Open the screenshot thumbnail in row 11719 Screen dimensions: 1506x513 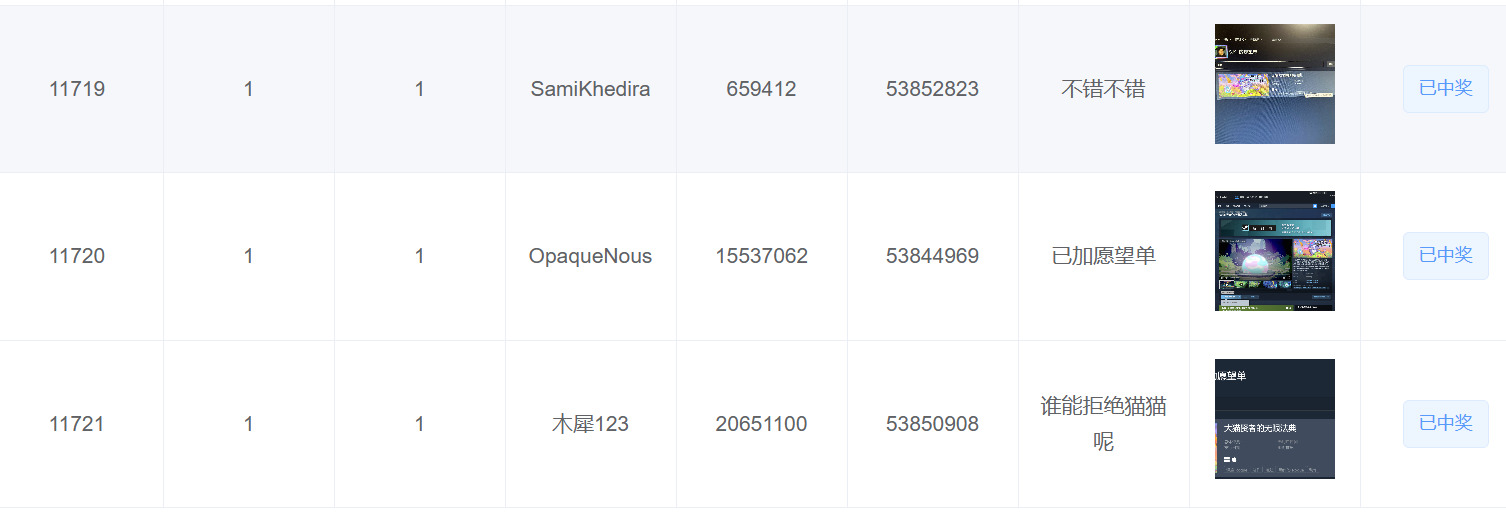[1274, 84]
